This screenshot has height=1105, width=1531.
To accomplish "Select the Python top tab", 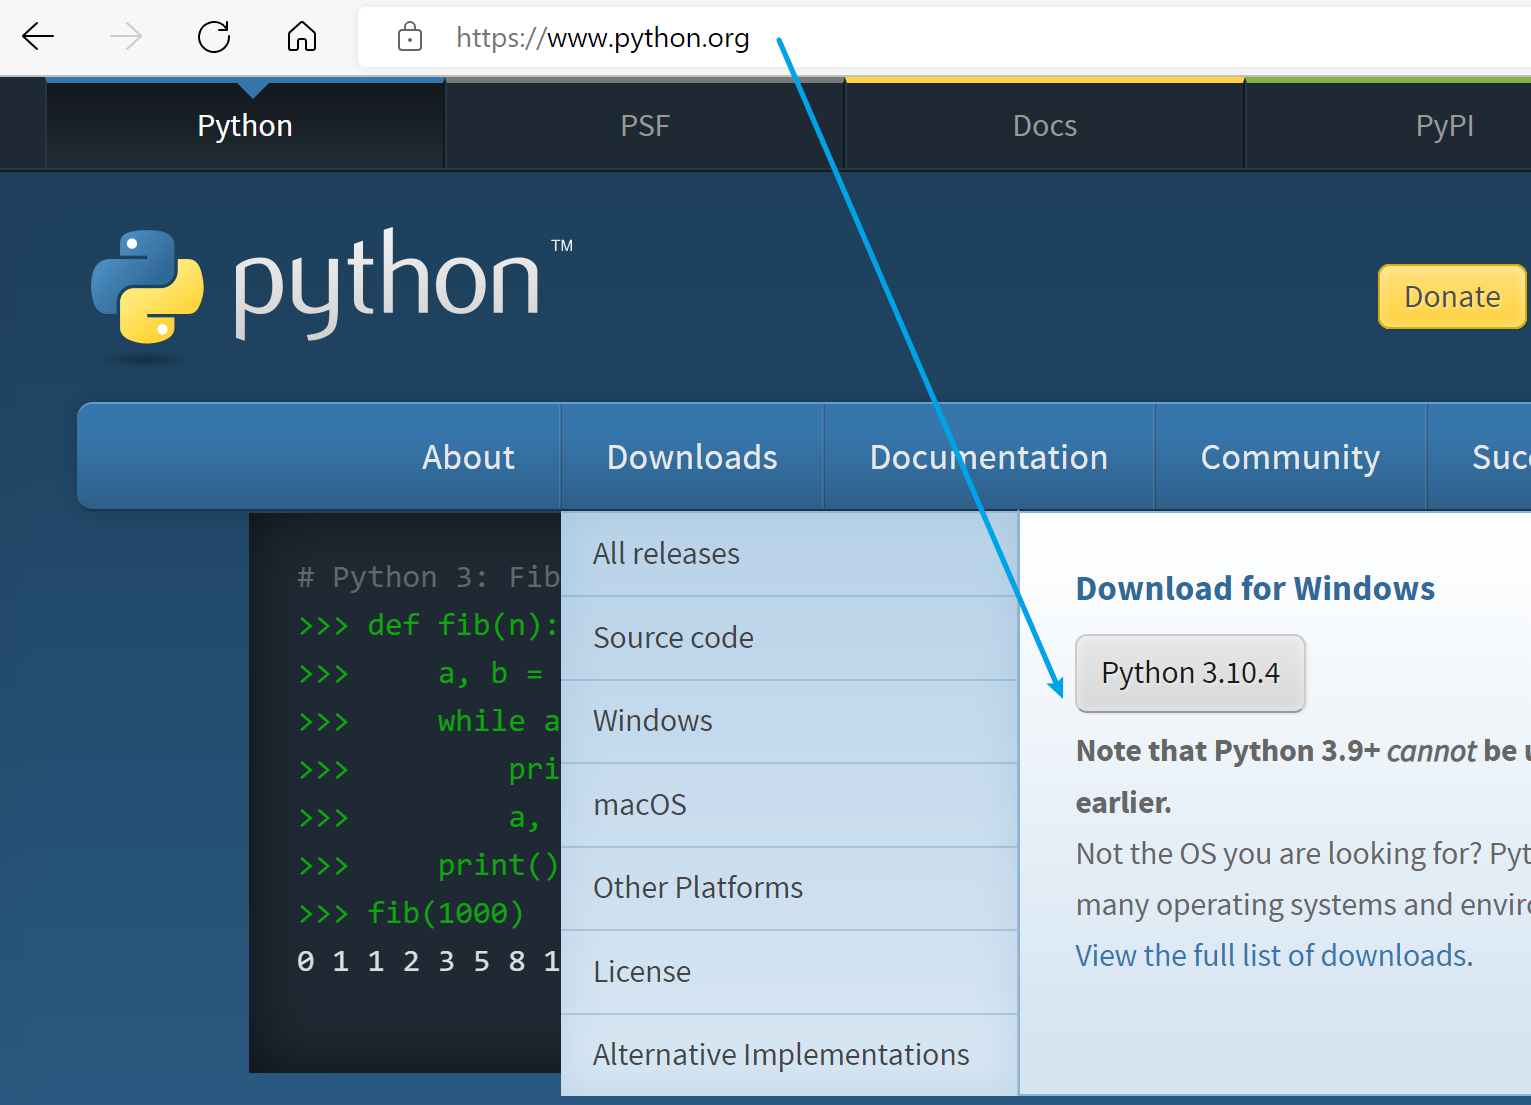I will (x=245, y=126).
